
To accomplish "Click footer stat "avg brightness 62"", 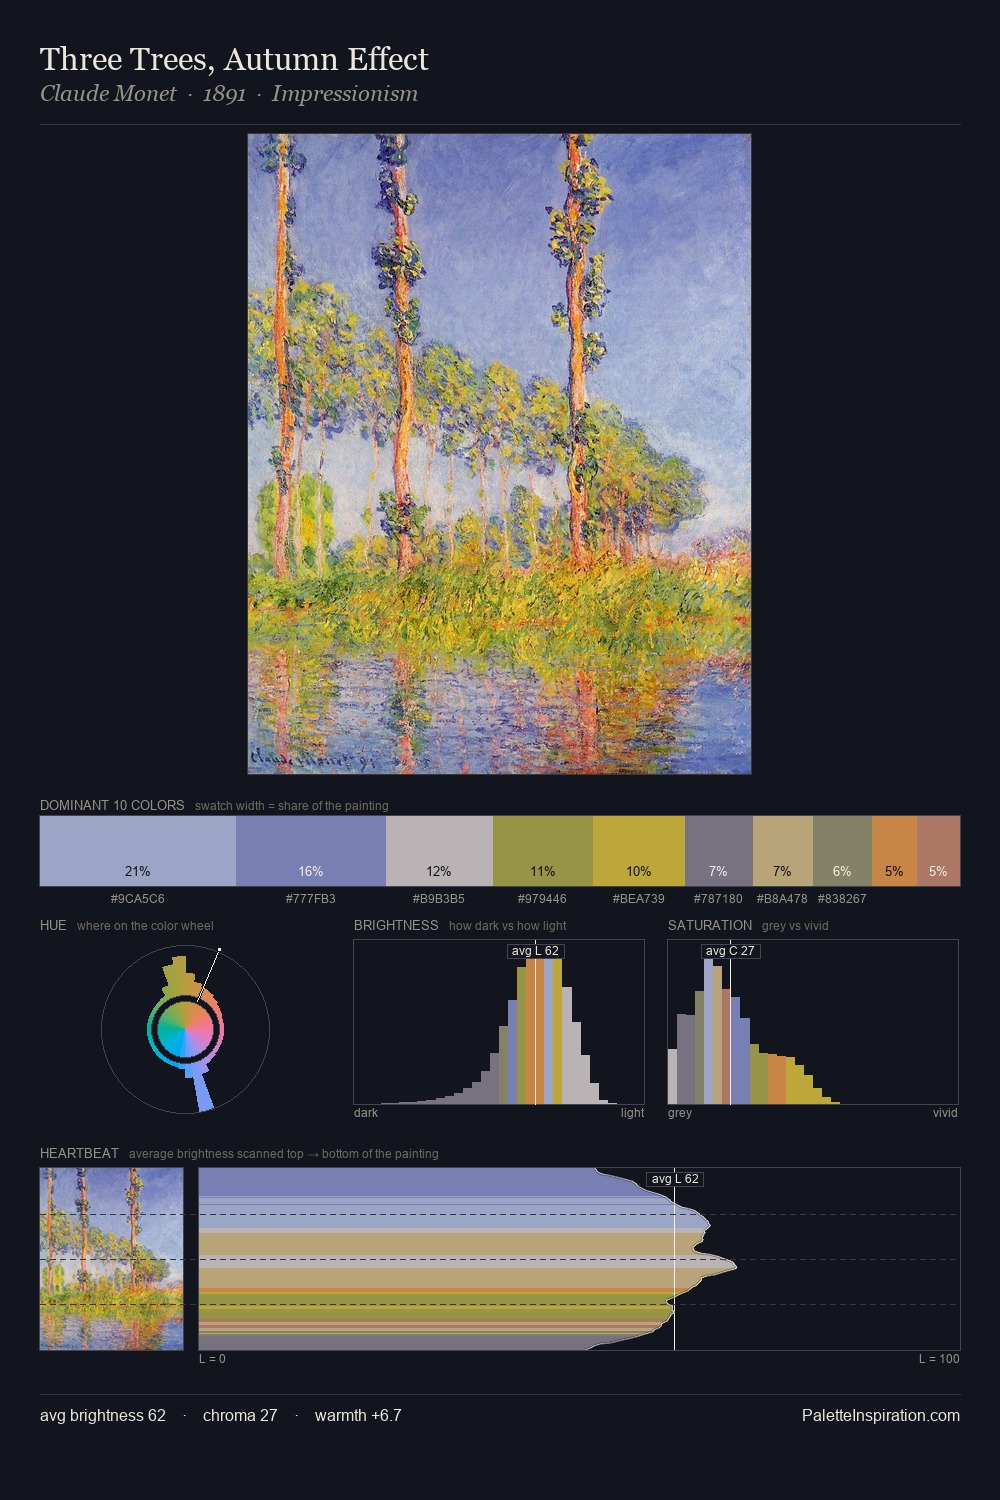I will (103, 1416).
